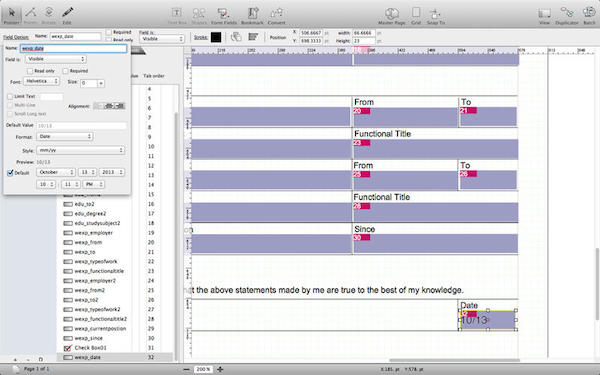Open the Shapes tool
The width and height of the screenshot is (600, 375).
199,15
